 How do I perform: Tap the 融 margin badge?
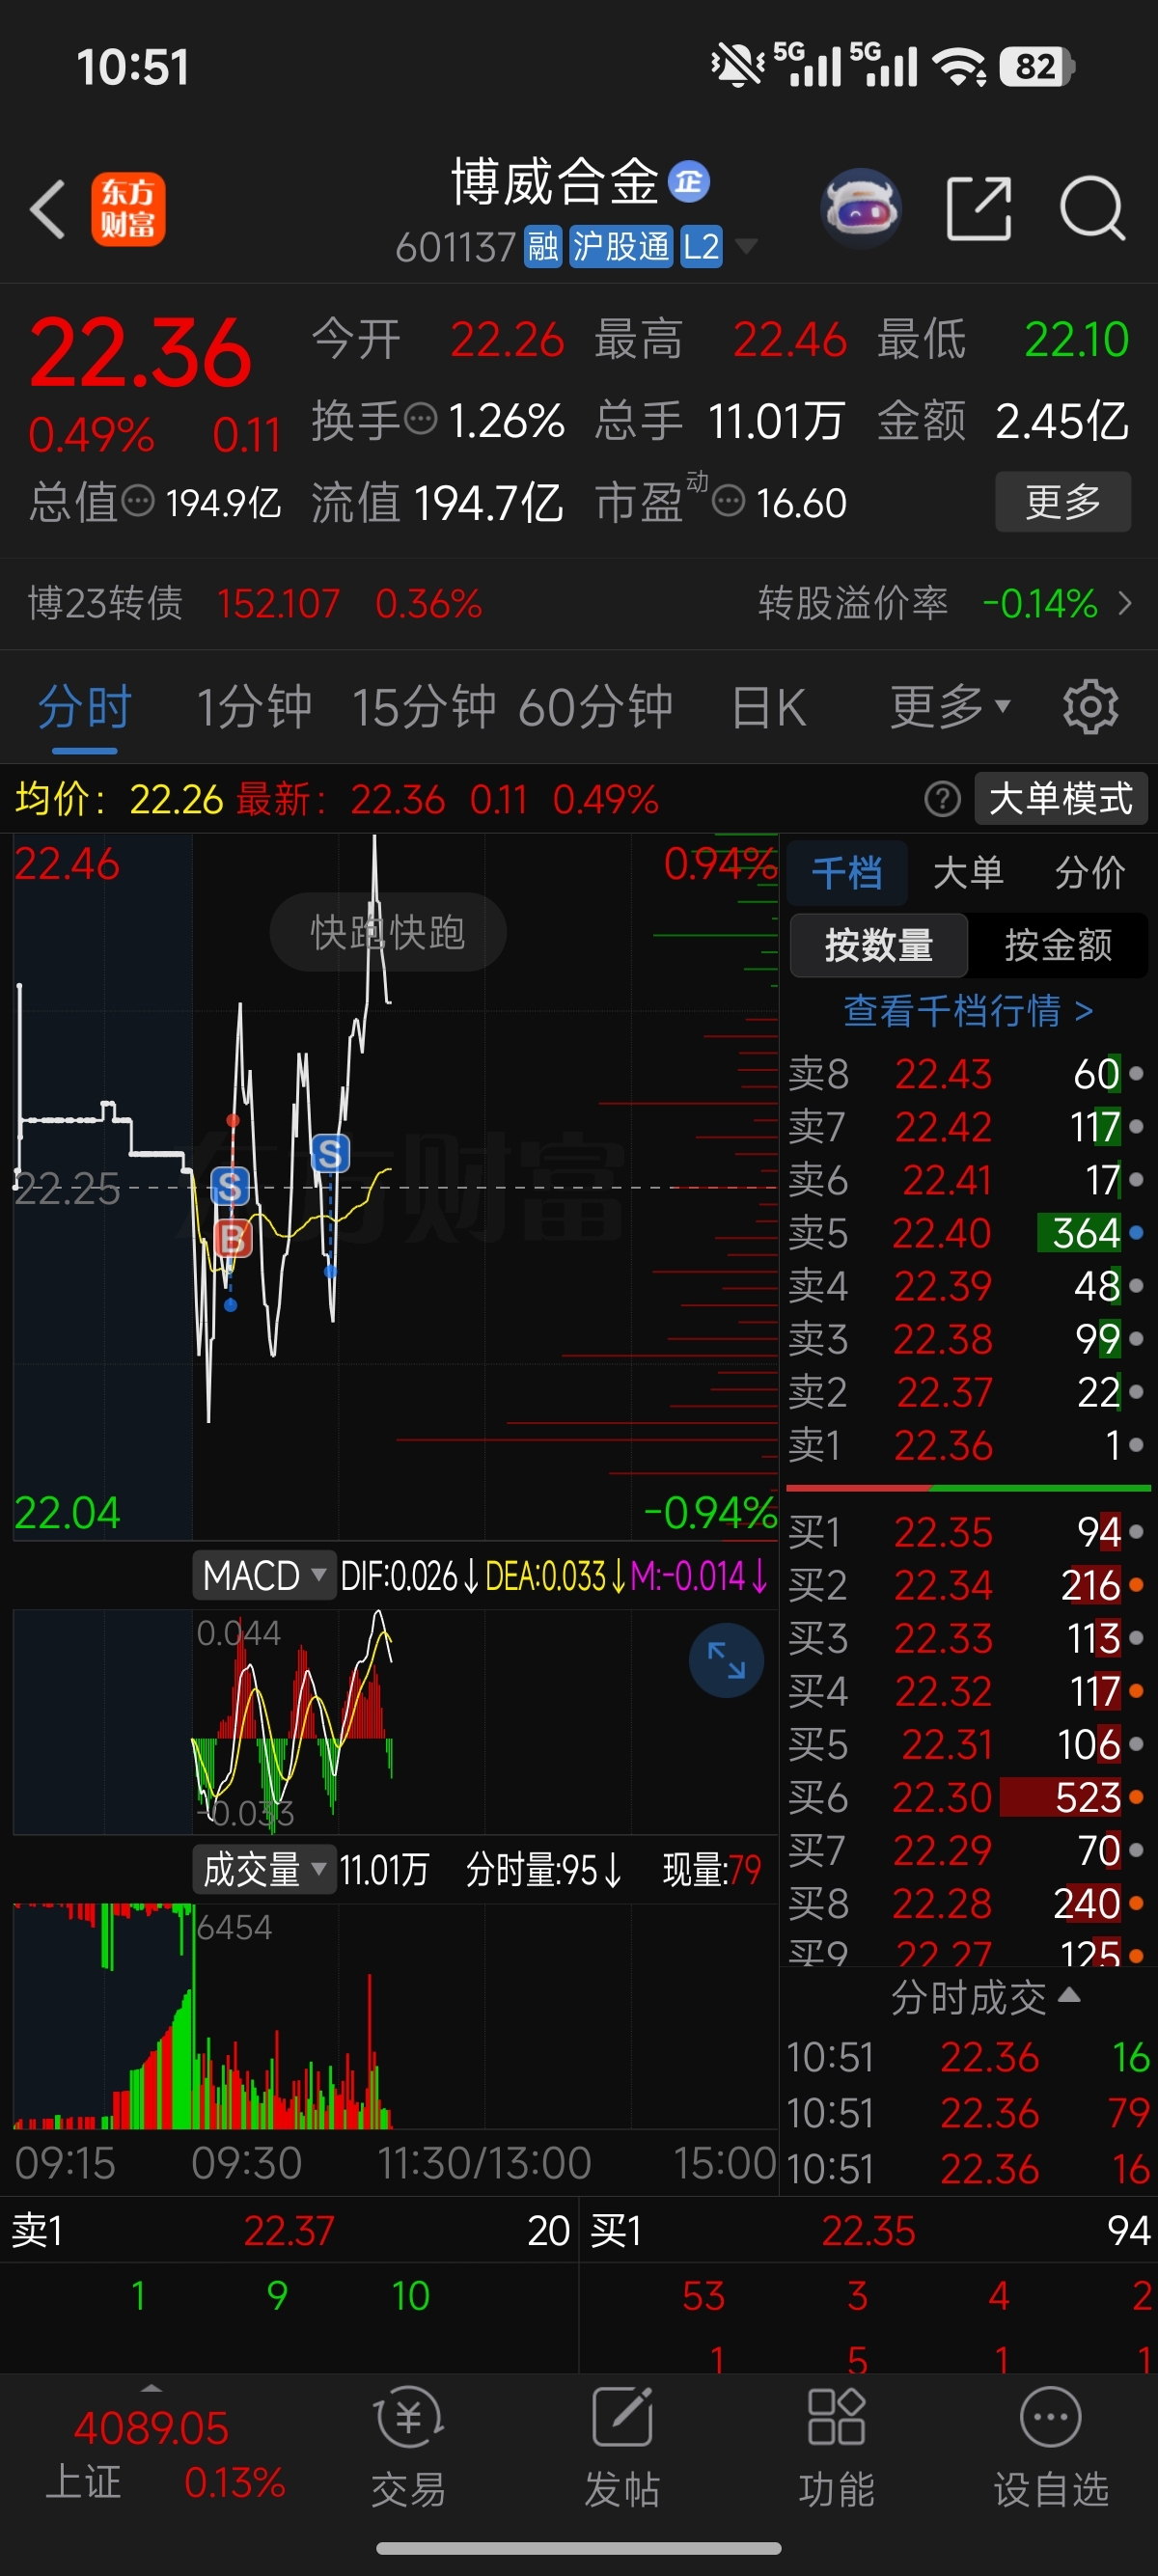[543, 246]
